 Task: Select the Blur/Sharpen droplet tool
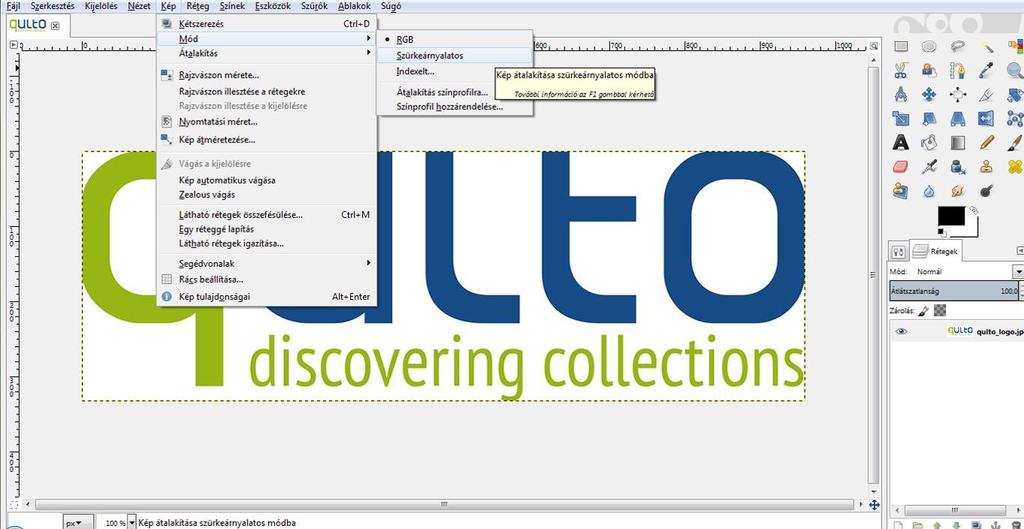929,190
